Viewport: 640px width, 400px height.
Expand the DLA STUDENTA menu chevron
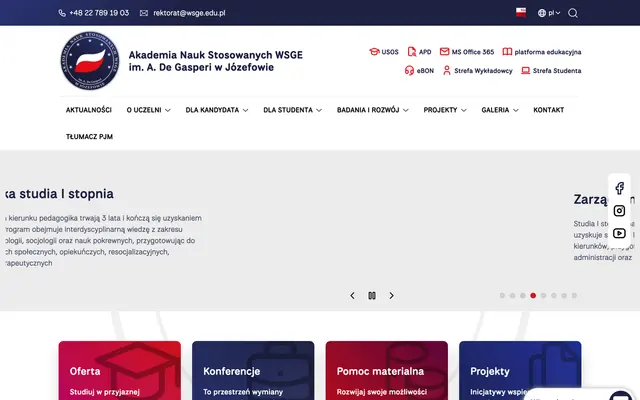tap(319, 110)
